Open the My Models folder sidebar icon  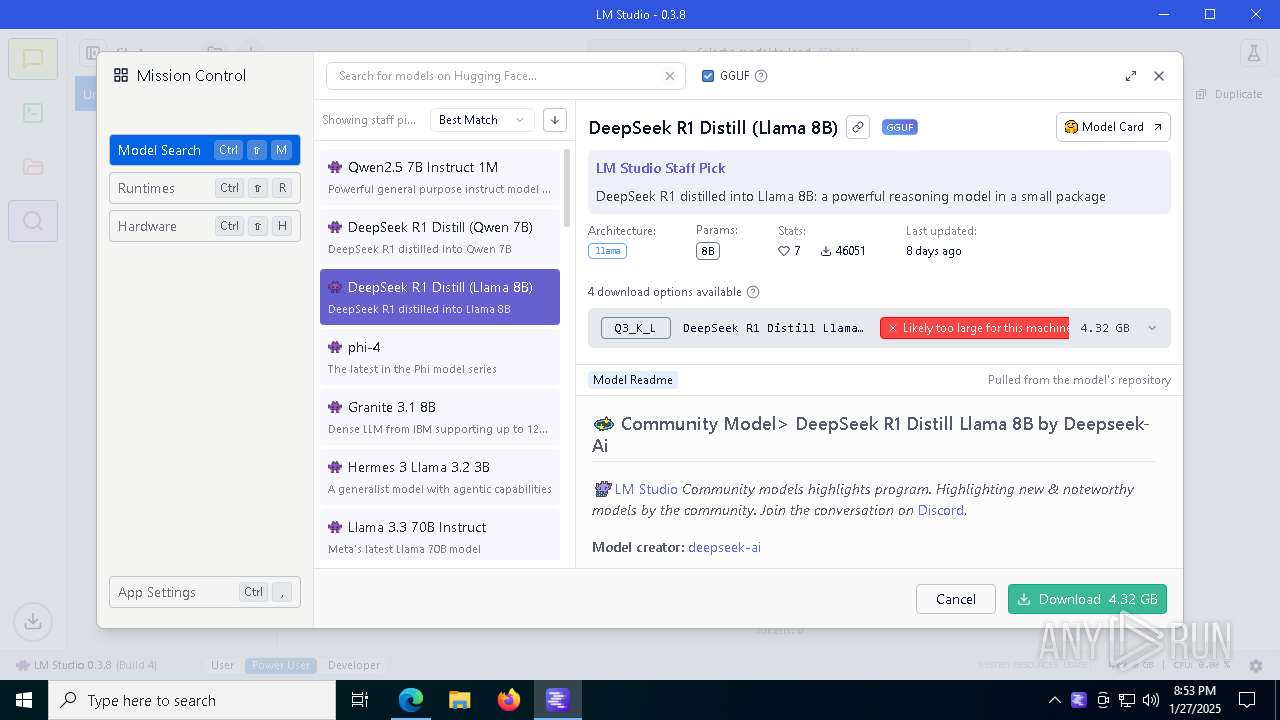(33, 167)
